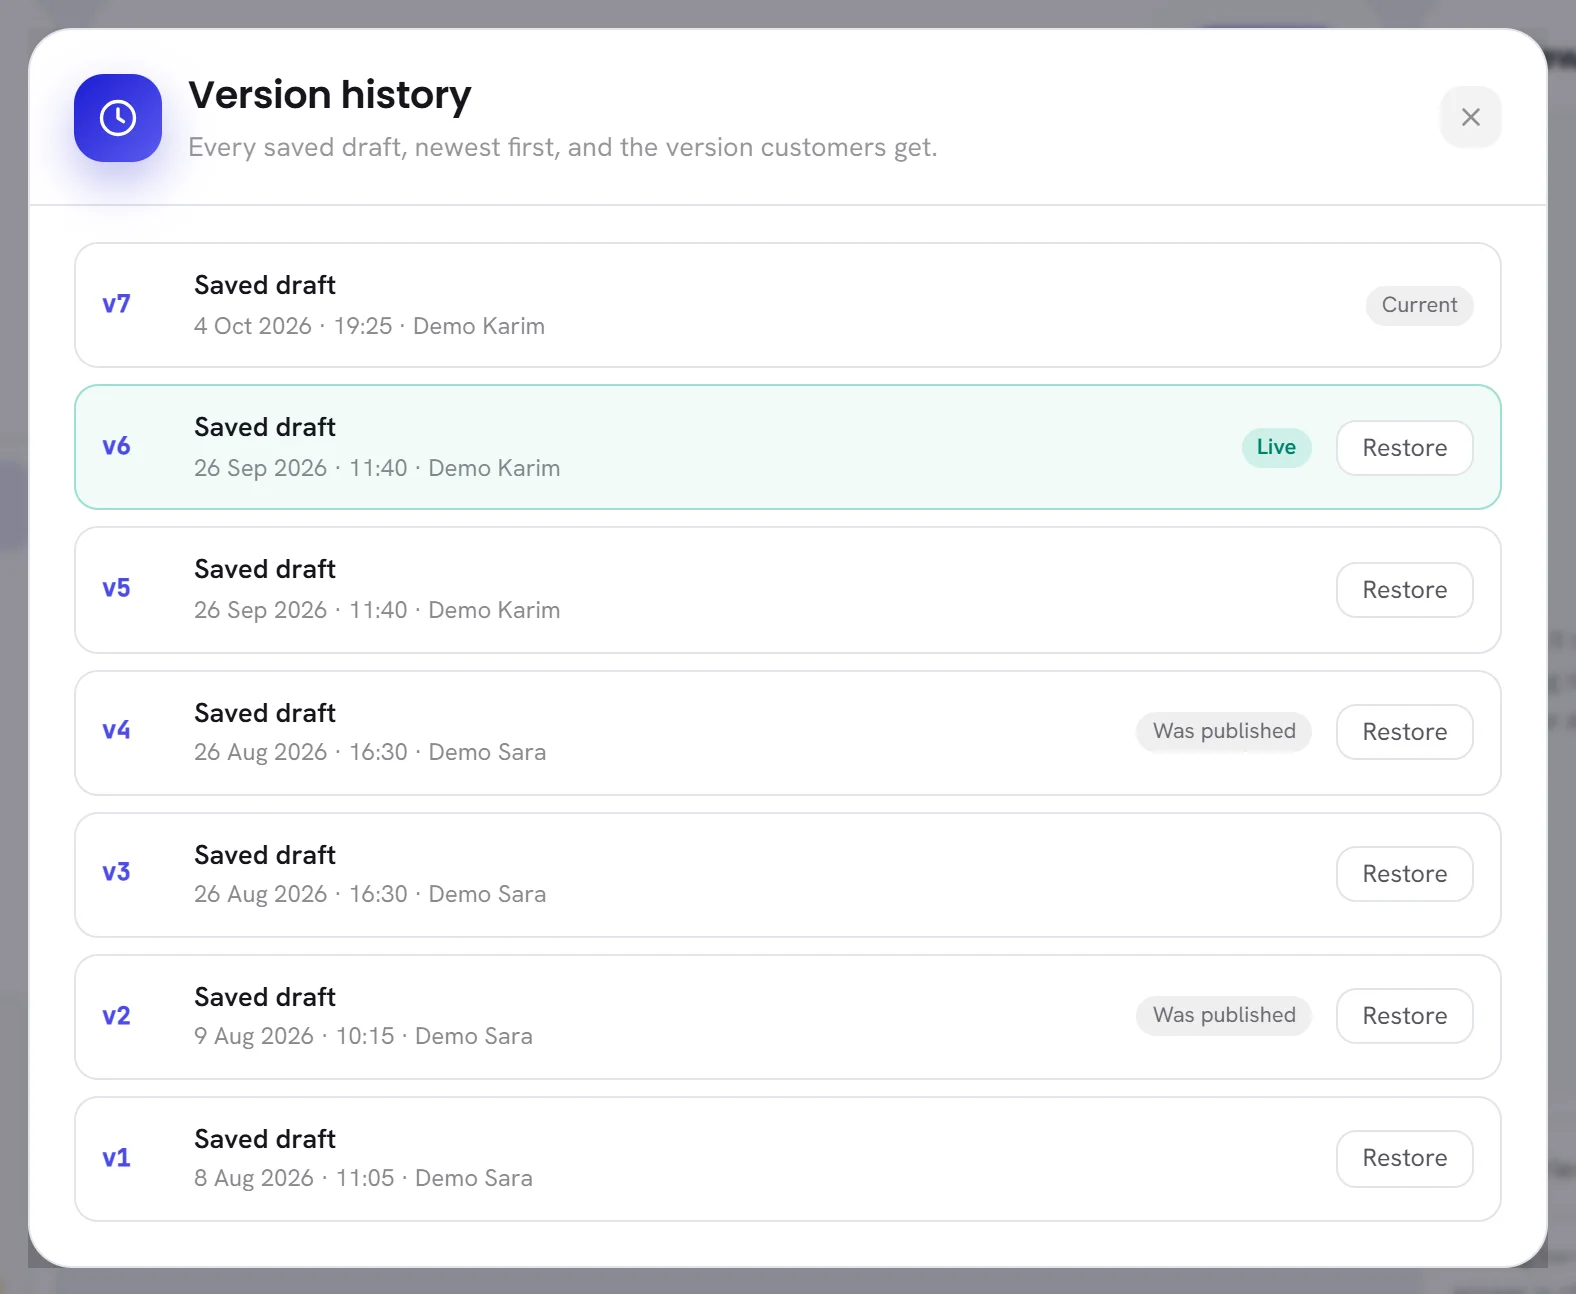Click the v5 row date '26 Sep 2026 · 11:40'
The height and width of the screenshot is (1294, 1576).
tap(301, 610)
